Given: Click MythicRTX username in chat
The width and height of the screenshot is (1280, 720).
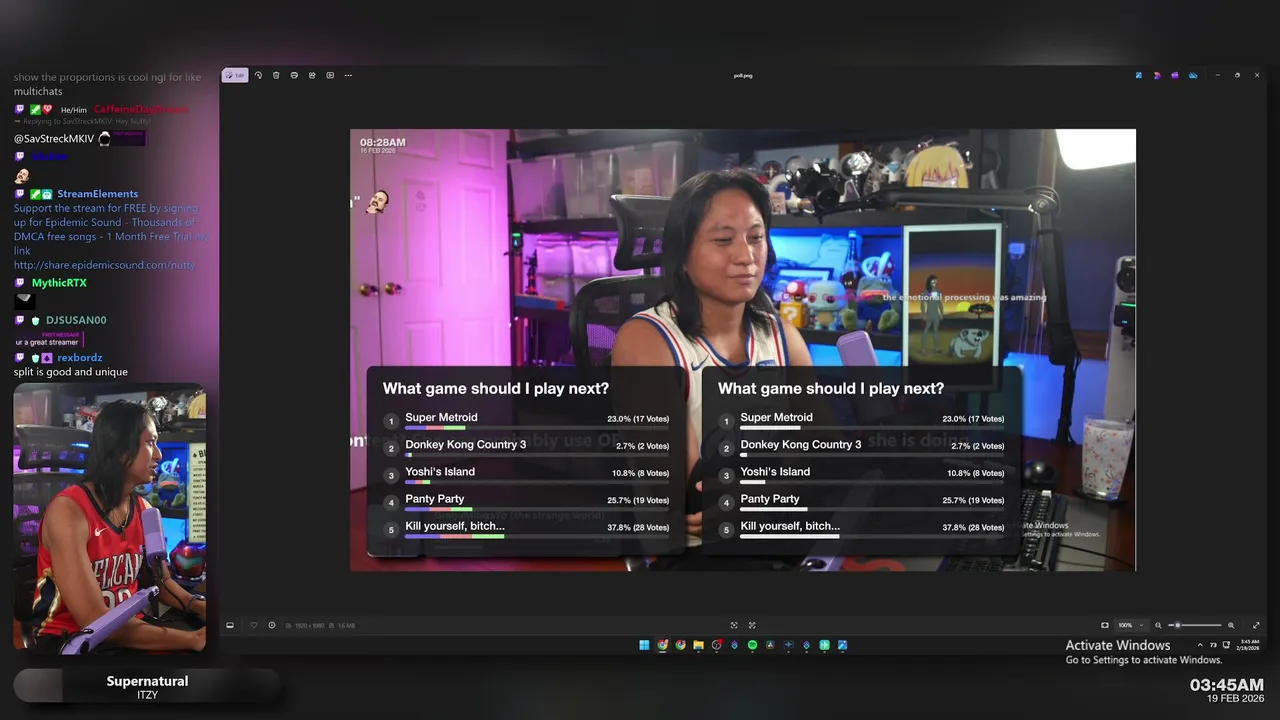Looking at the screenshot, I should pyautogui.click(x=59, y=283).
